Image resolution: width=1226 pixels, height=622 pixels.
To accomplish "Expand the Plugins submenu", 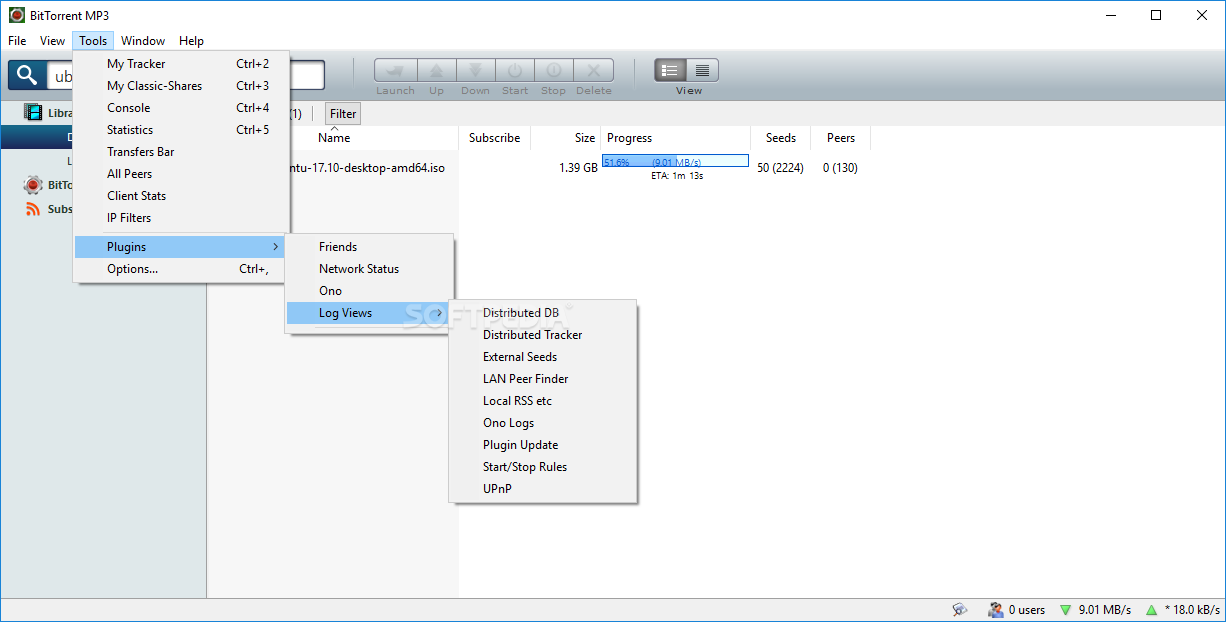I will point(182,247).
